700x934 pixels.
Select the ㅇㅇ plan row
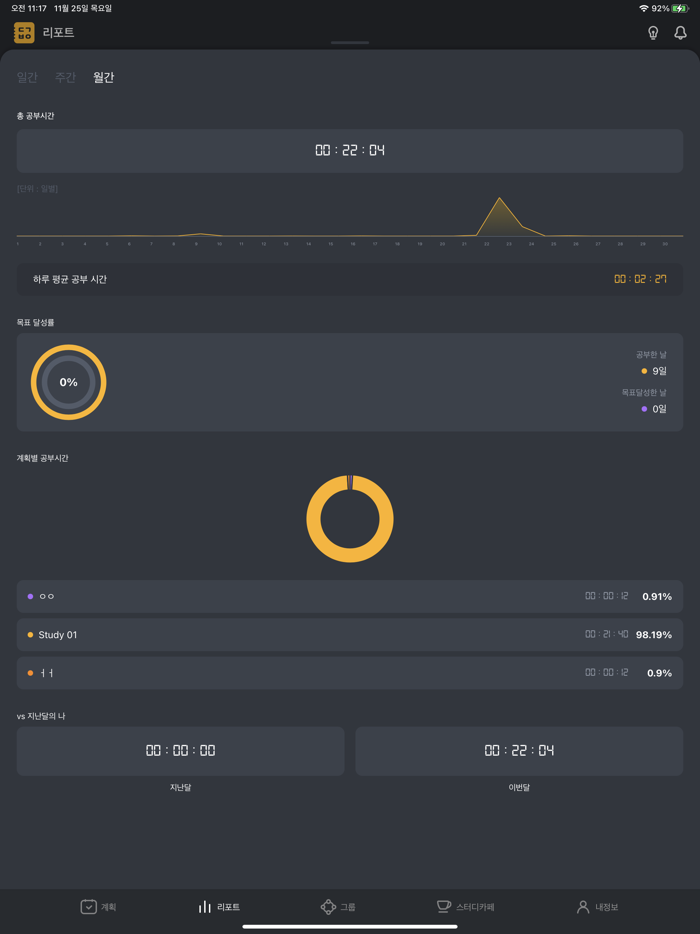(x=350, y=596)
